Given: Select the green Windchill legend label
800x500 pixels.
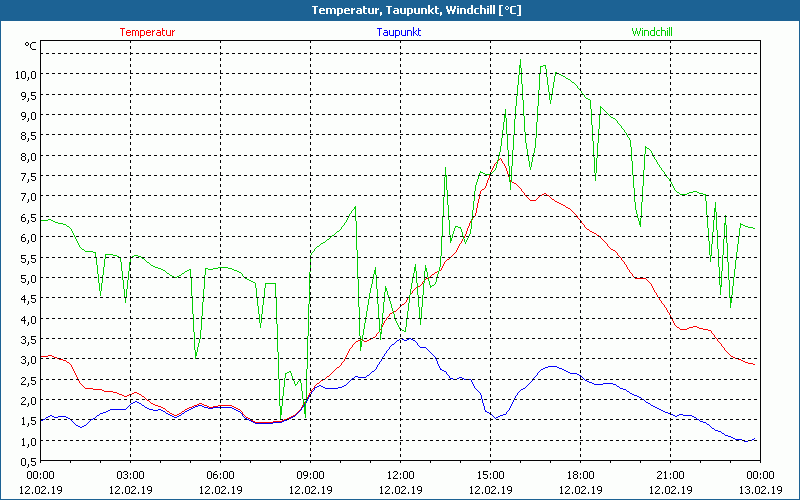Looking at the screenshot, I should pyautogui.click(x=652, y=32).
